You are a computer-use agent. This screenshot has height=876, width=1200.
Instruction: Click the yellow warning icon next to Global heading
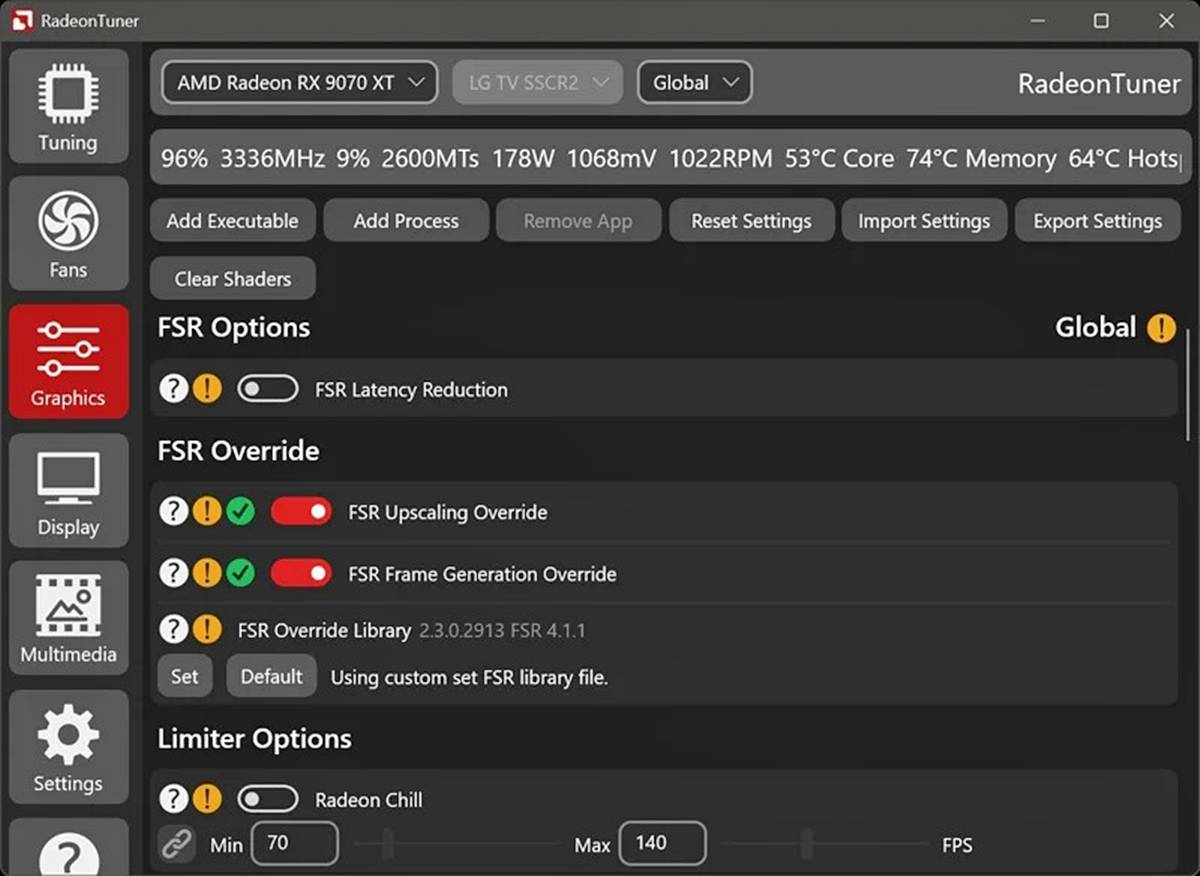coord(1161,328)
